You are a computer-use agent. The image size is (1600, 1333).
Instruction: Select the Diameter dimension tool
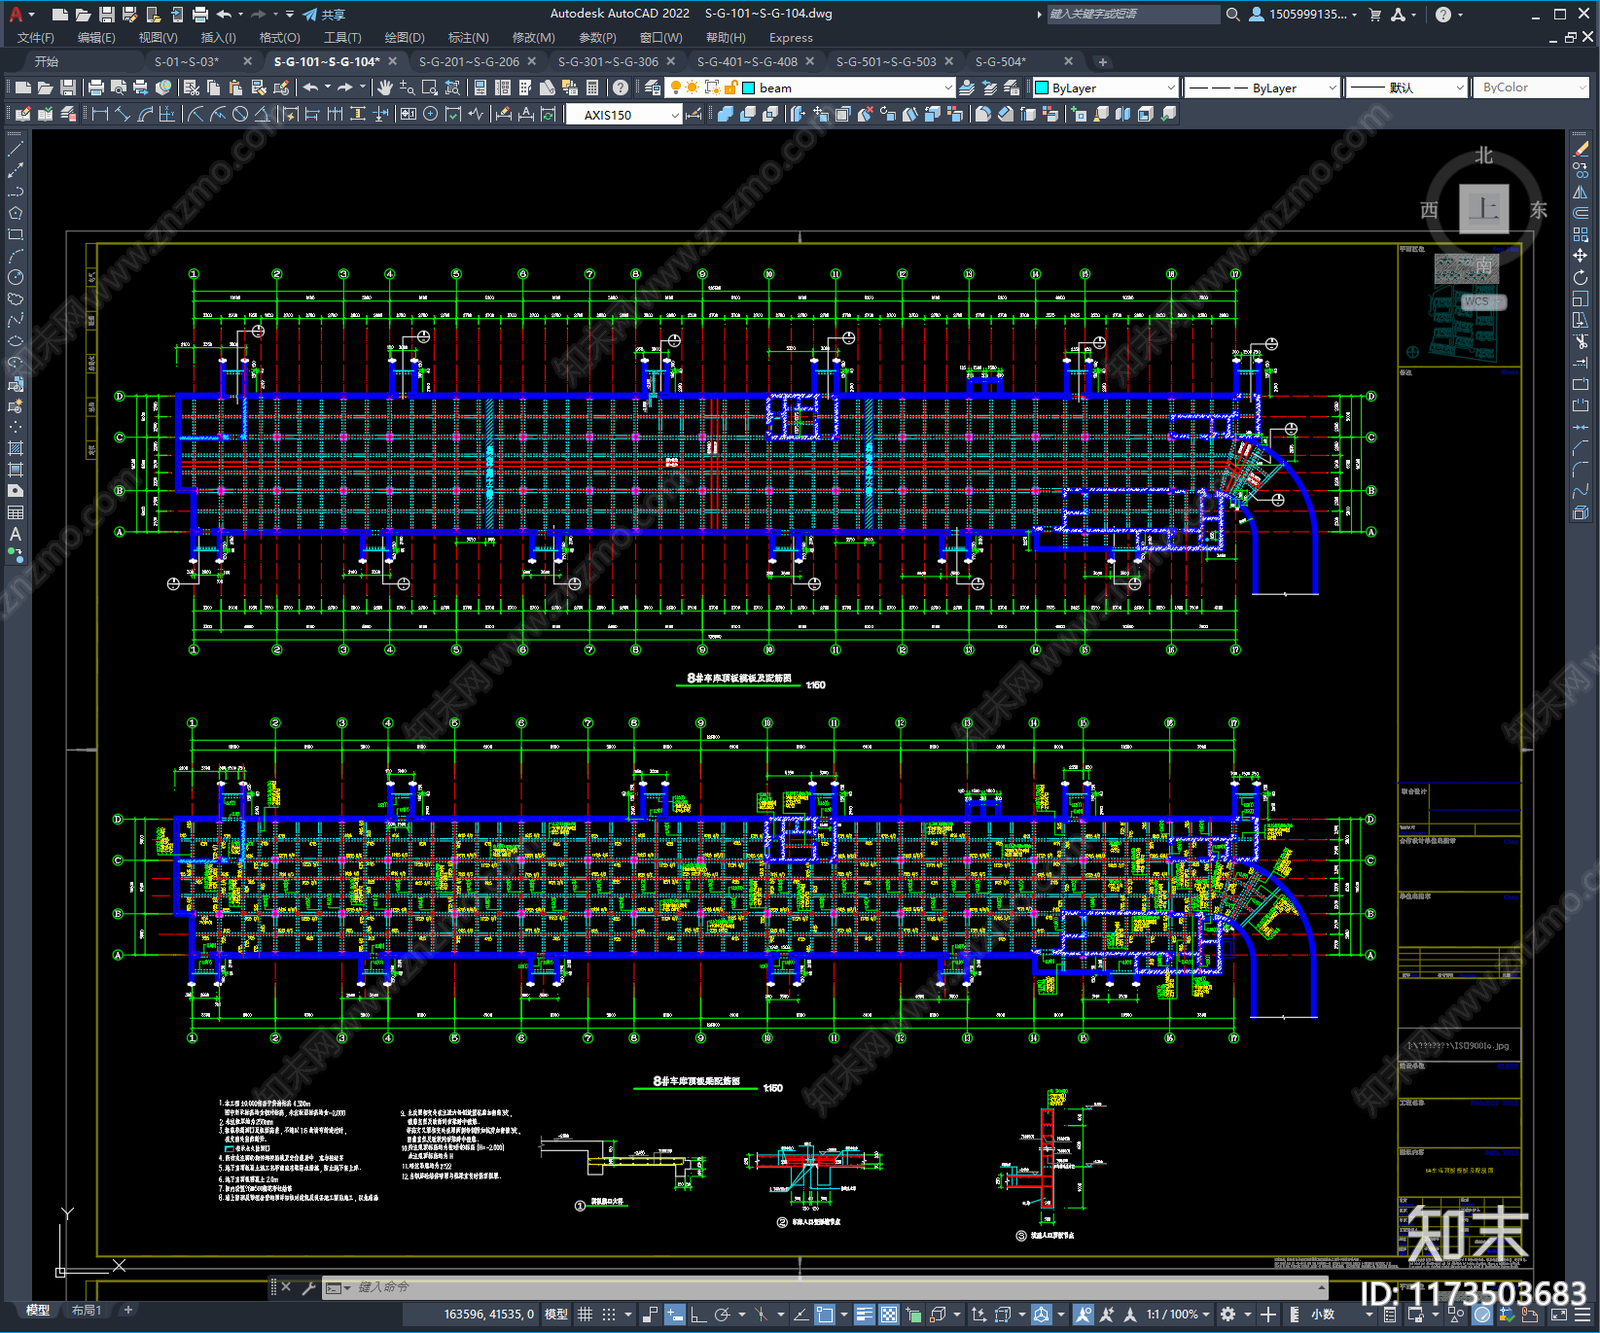coord(240,114)
